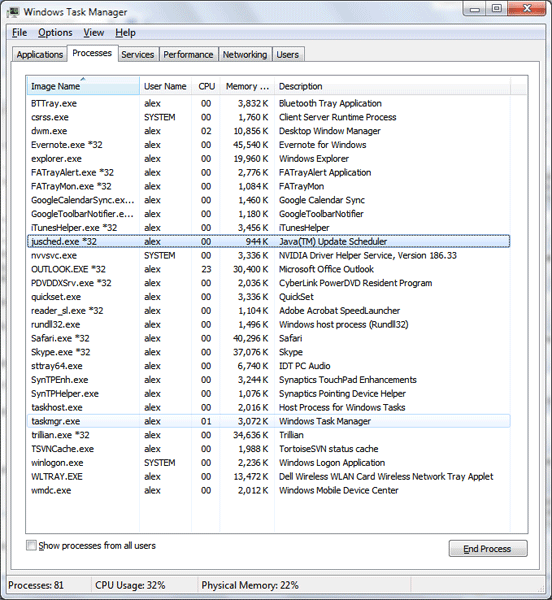Click the 45,540 K memory value
This screenshot has height=600, width=552.
point(251,145)
